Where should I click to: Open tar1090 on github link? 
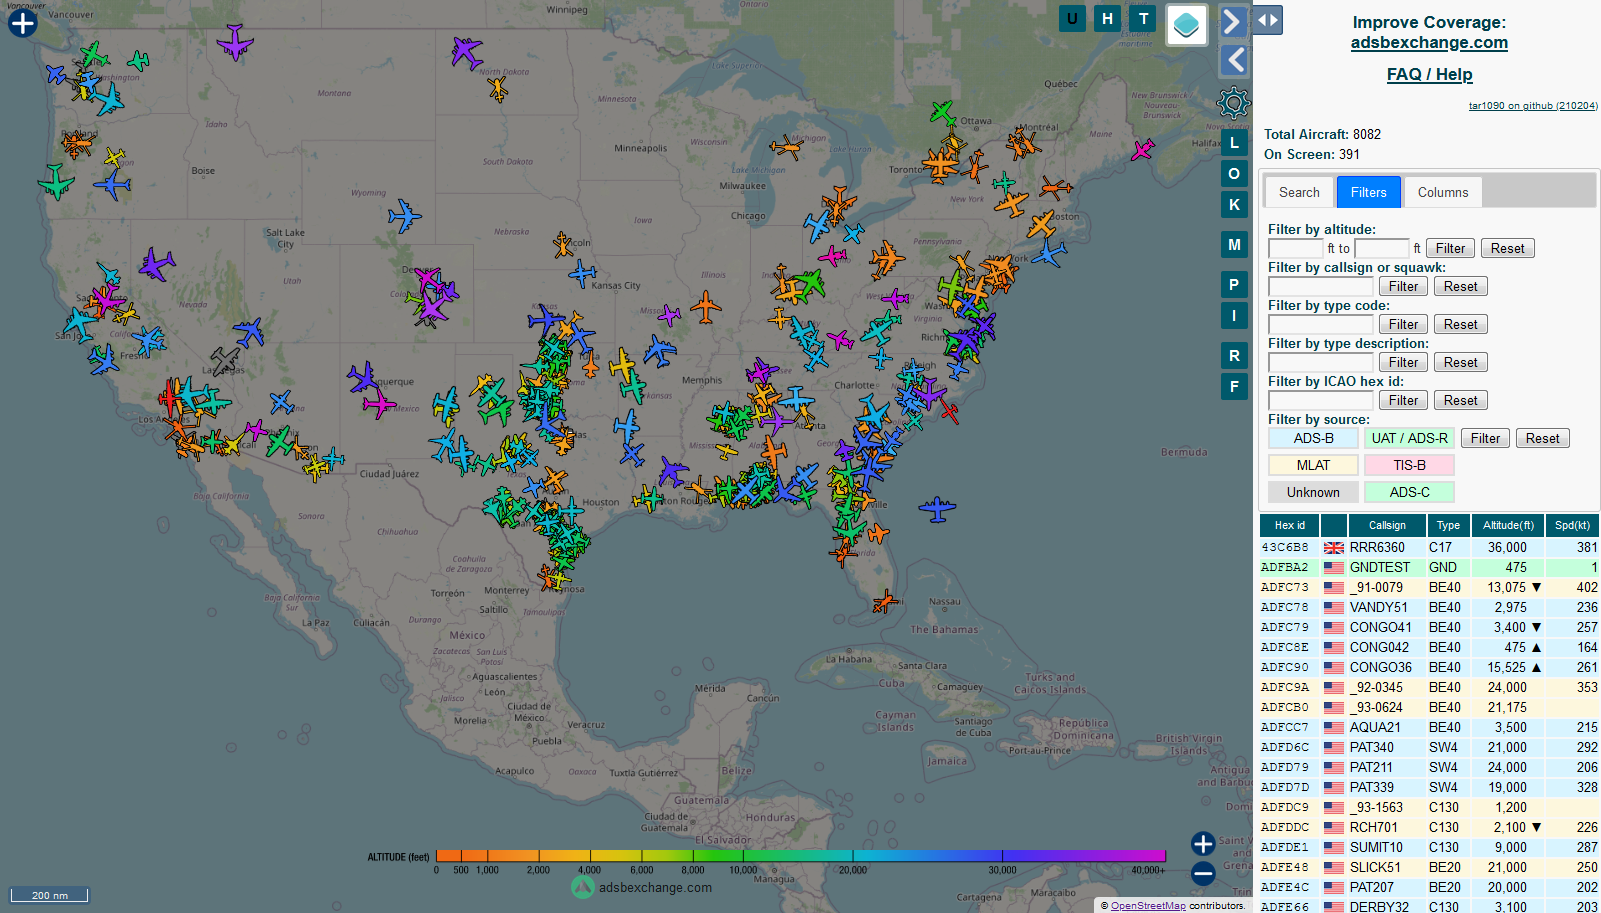tap(1532, 106)
